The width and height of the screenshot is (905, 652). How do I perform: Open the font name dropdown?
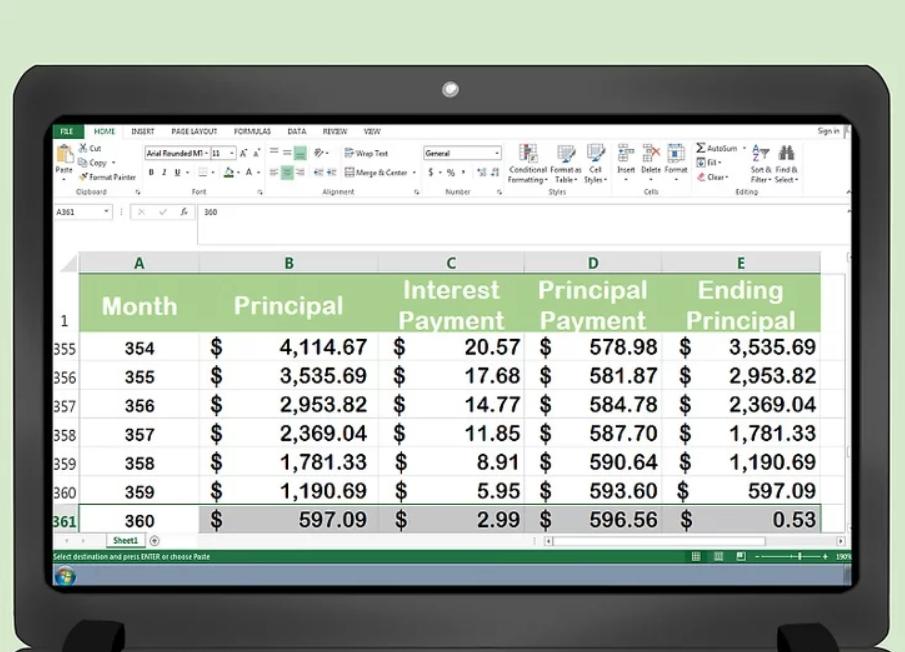(x=206, y=153)
